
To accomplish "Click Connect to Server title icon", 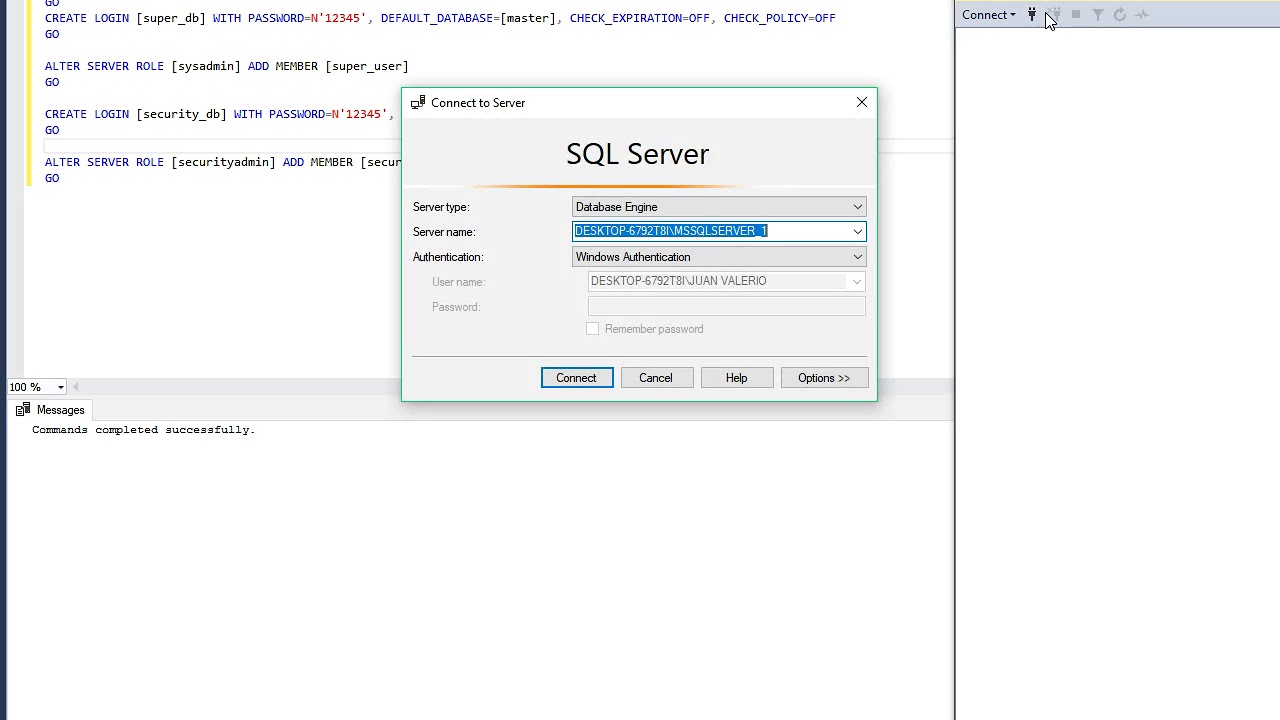I will tap(418, 102).
